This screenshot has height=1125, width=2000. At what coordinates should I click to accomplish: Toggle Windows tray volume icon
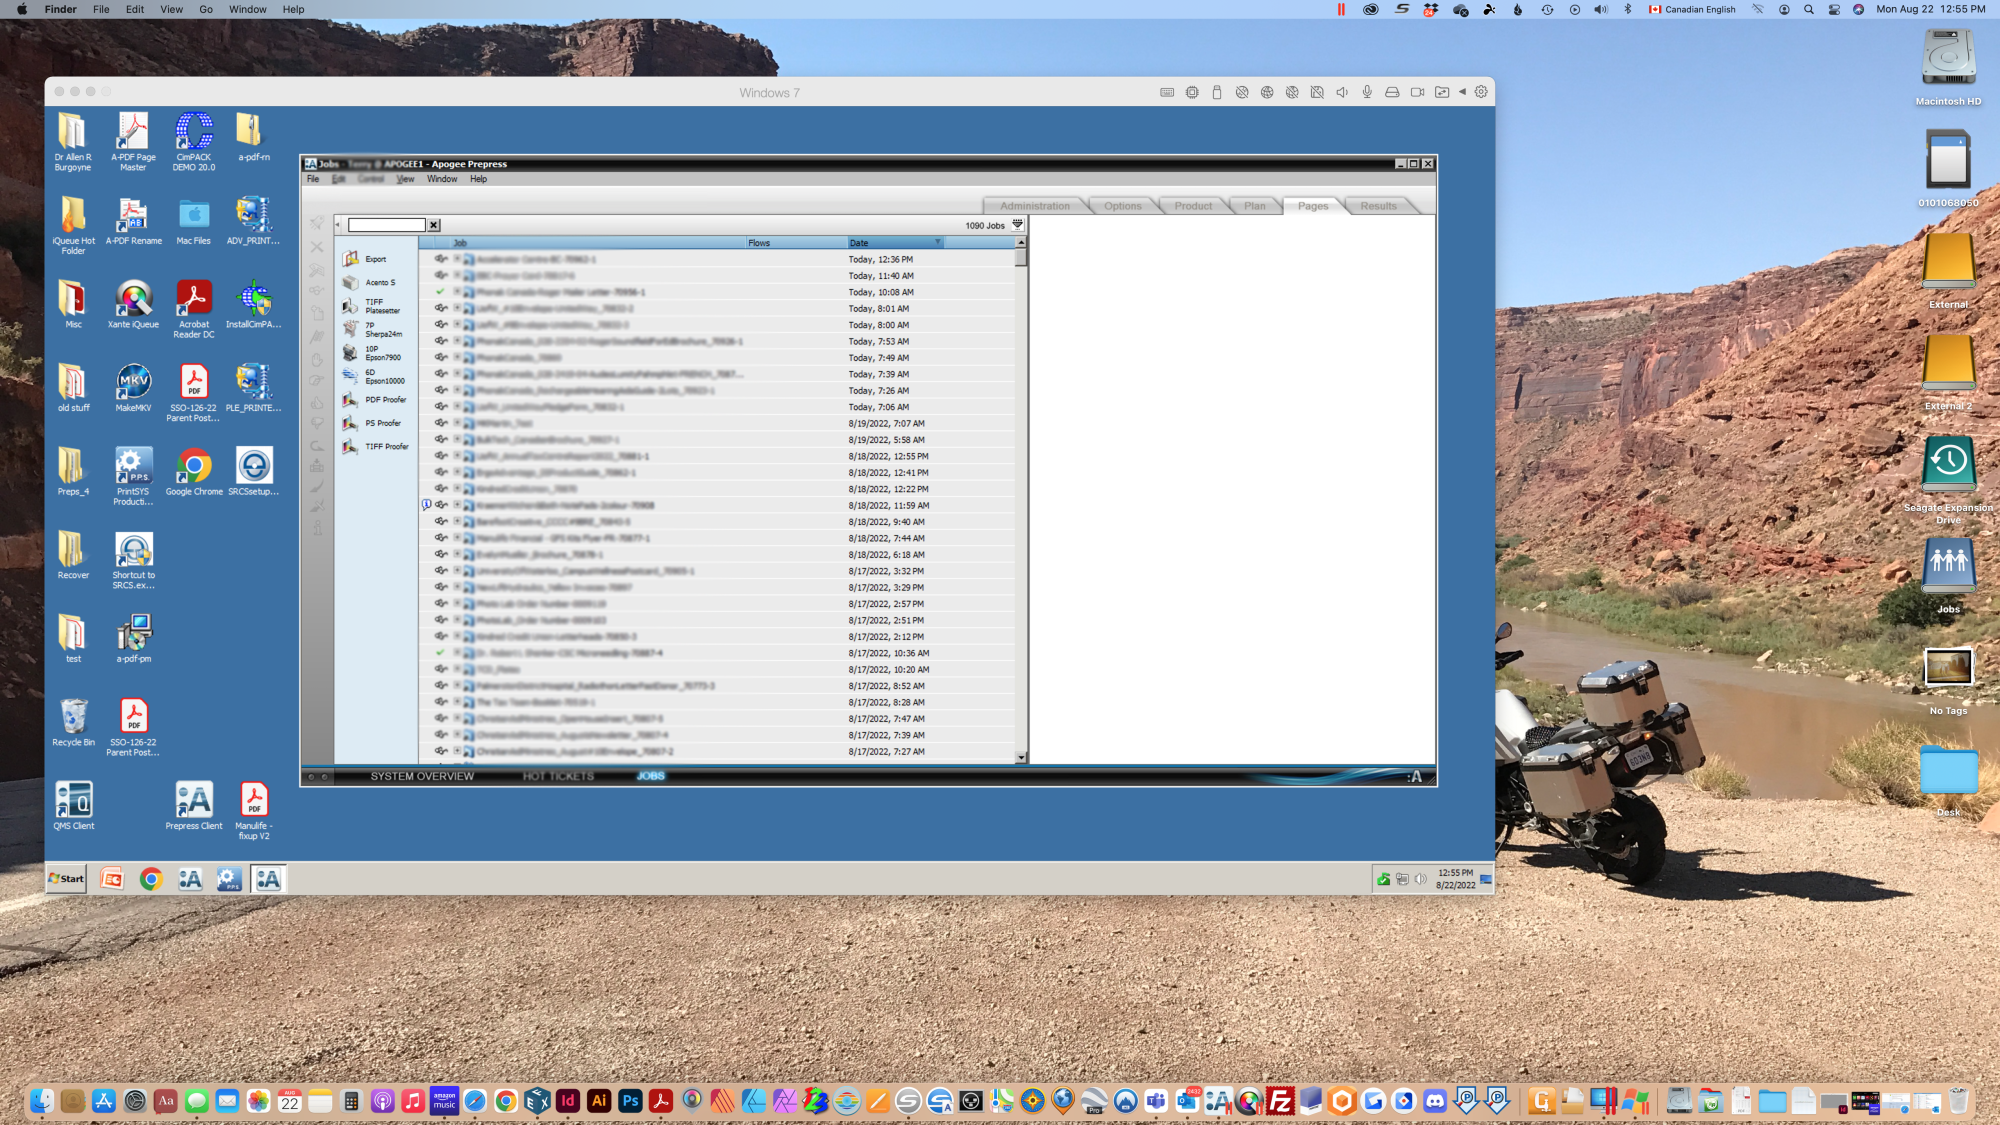point(1420,879)
